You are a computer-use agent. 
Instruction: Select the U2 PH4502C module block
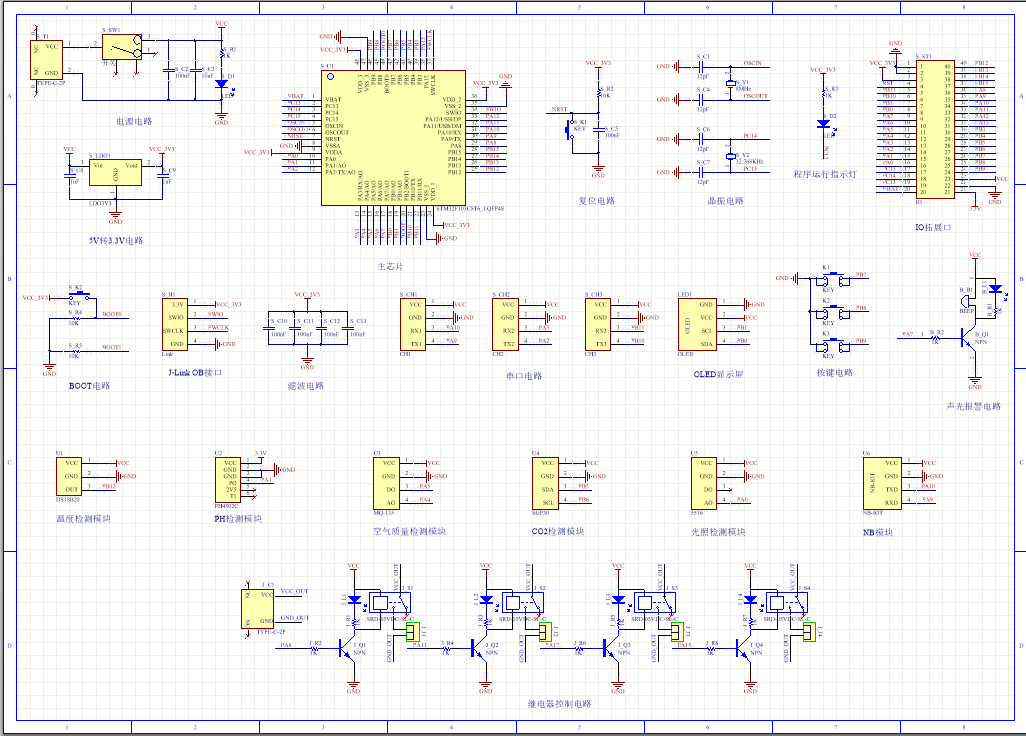(x=228, y=480)
